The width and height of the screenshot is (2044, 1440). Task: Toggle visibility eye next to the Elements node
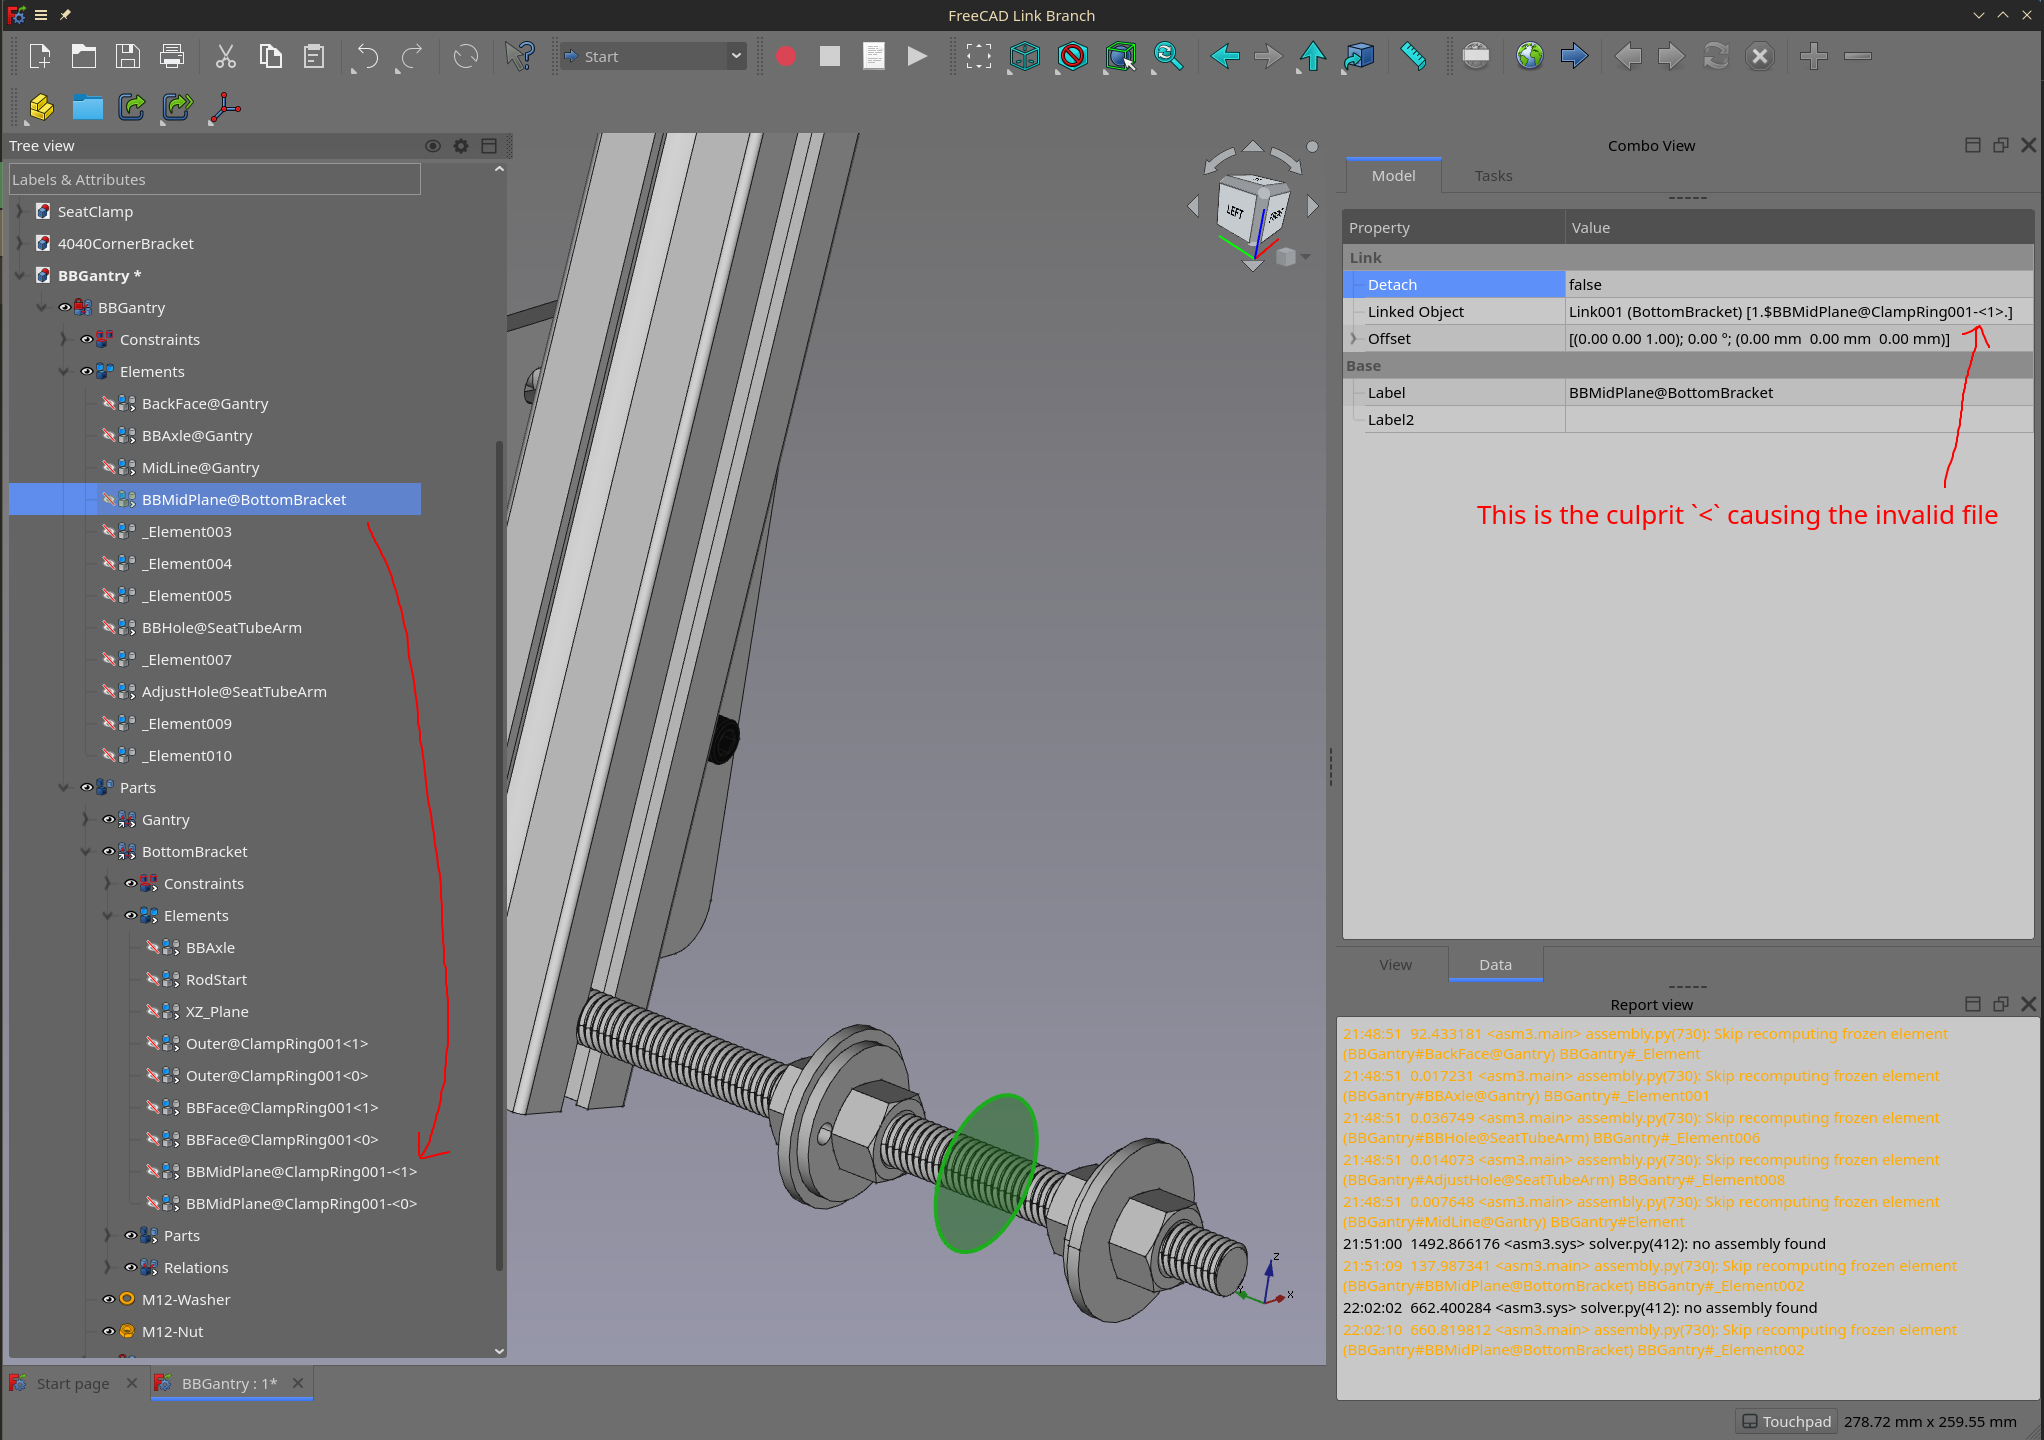[x=86, y=371]
